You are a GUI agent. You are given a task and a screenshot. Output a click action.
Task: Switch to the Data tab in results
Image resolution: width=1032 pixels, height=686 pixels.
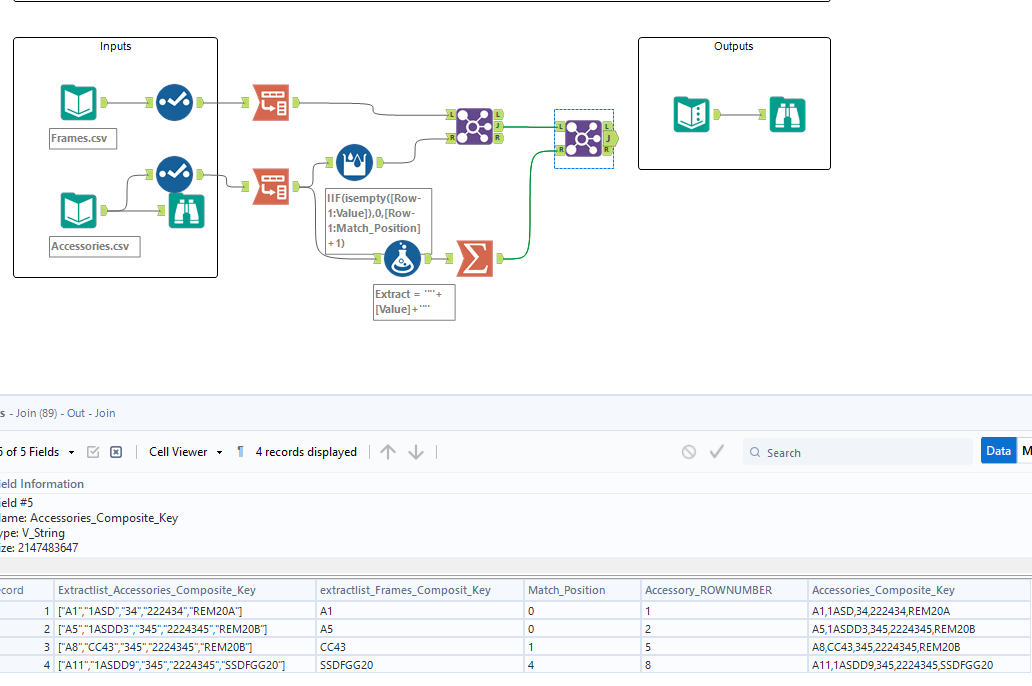998,450
